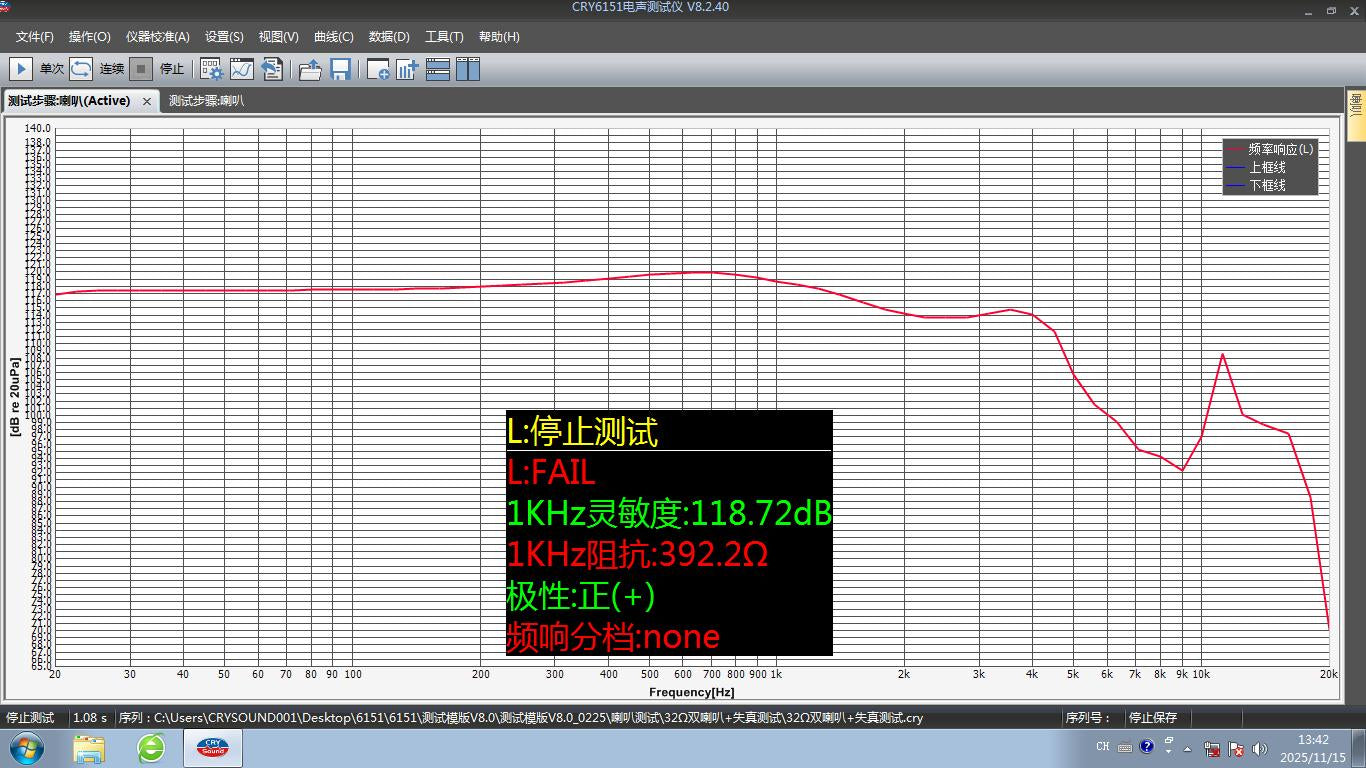Screen dimensions: 1366x768
Task: Run a single test with the 单次 play icon
Action: click(x=20, y=69)
